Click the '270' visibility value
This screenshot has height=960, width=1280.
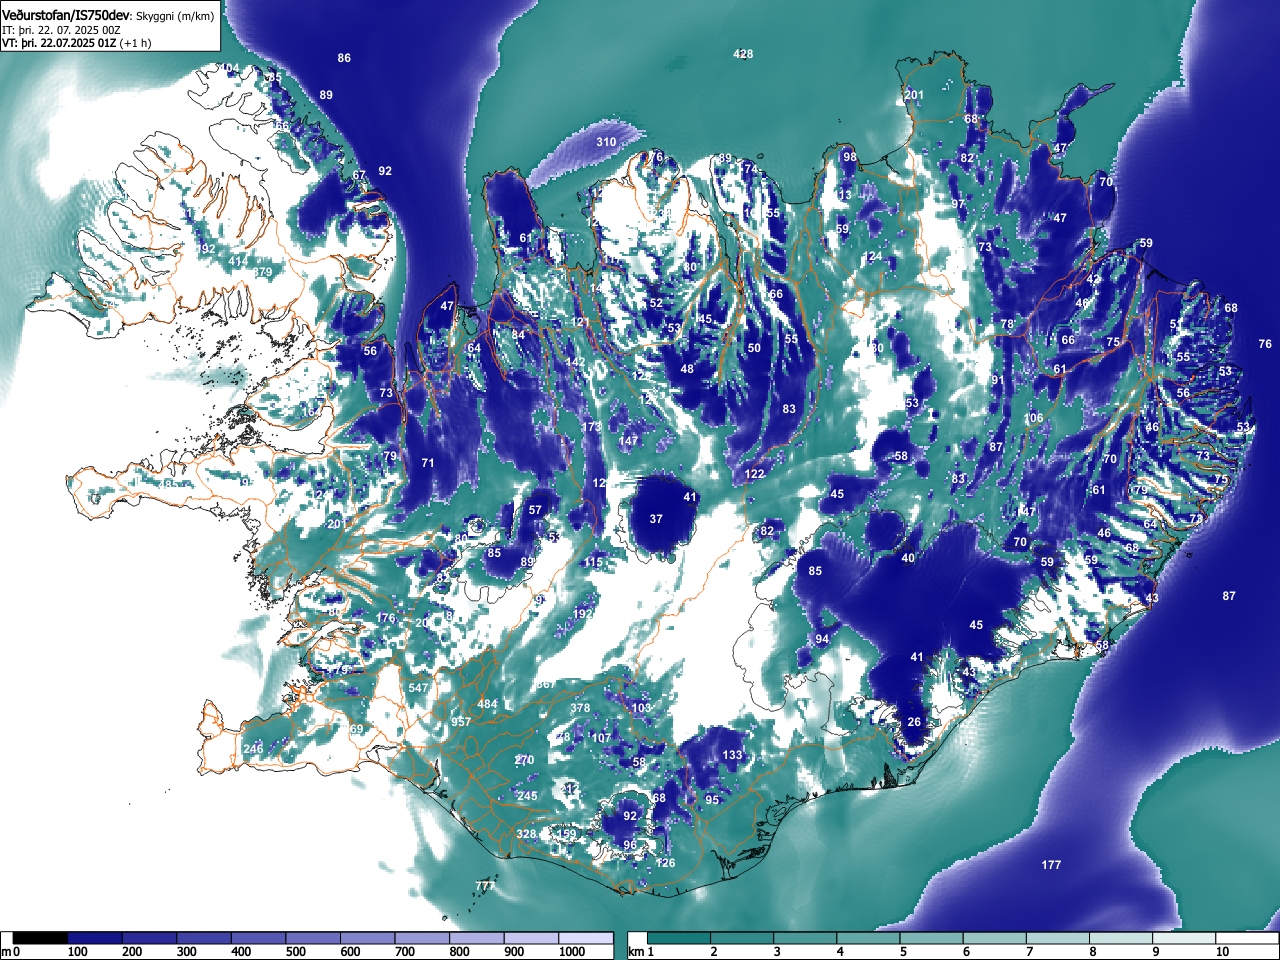pos(525,761)
